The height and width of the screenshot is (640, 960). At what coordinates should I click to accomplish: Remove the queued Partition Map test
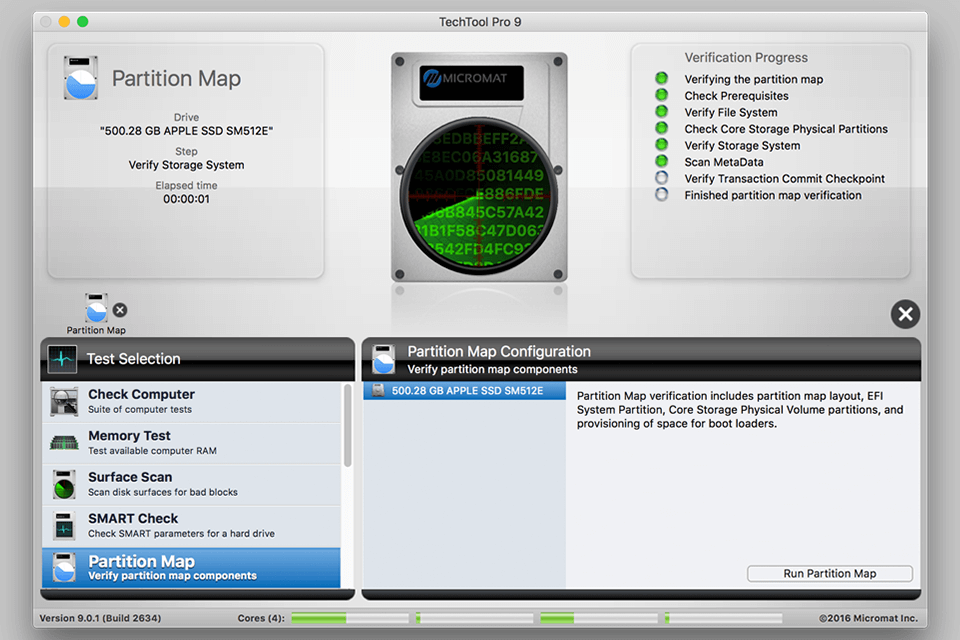click(x=120, y=310)
